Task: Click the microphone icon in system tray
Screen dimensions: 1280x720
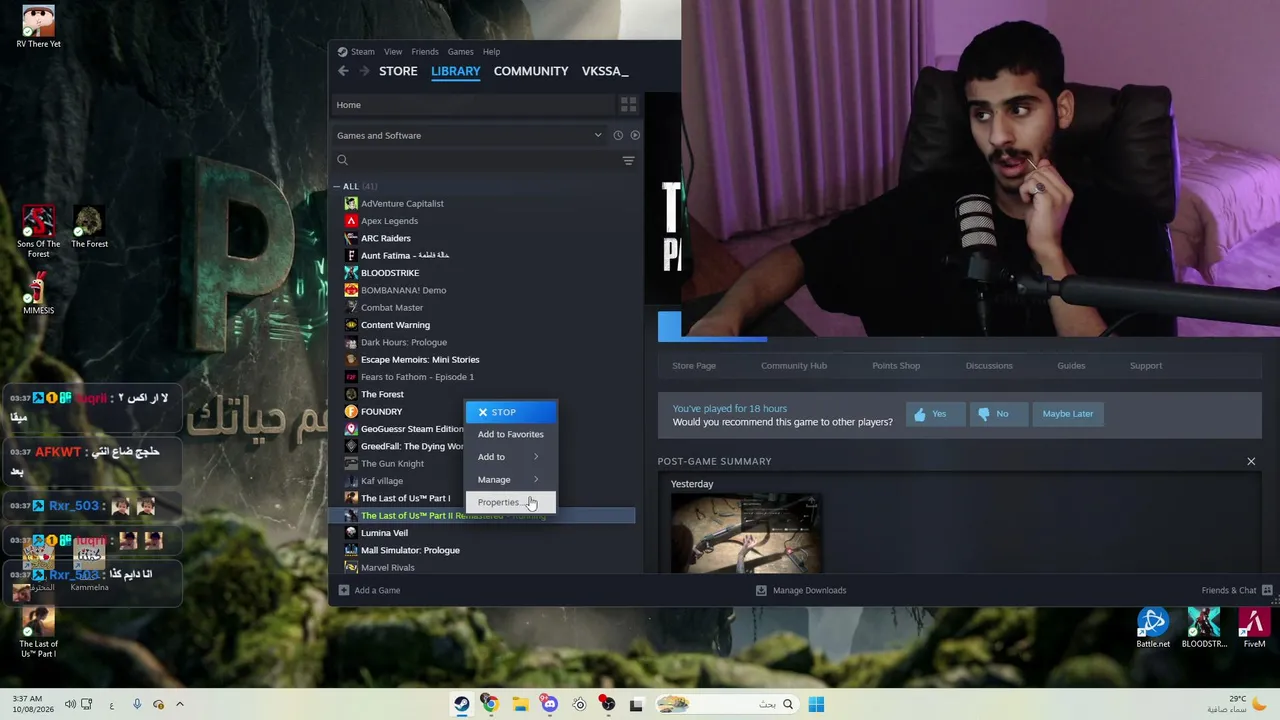Action: tap(137, 704)
